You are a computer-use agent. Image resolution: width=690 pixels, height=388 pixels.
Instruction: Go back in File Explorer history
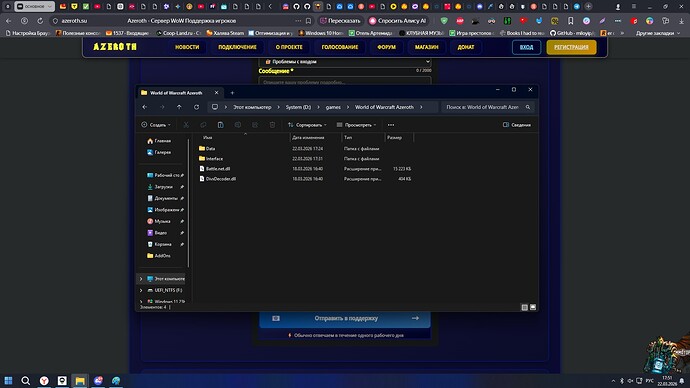[145, 107]
